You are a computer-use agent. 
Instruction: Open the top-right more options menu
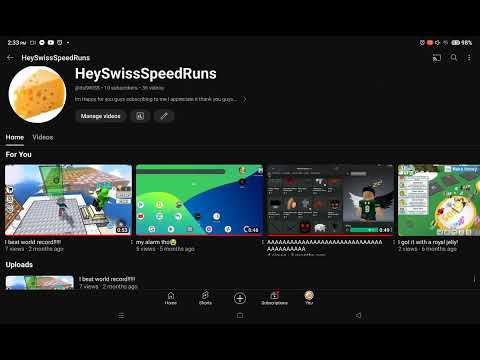click(x=469, y=58)
